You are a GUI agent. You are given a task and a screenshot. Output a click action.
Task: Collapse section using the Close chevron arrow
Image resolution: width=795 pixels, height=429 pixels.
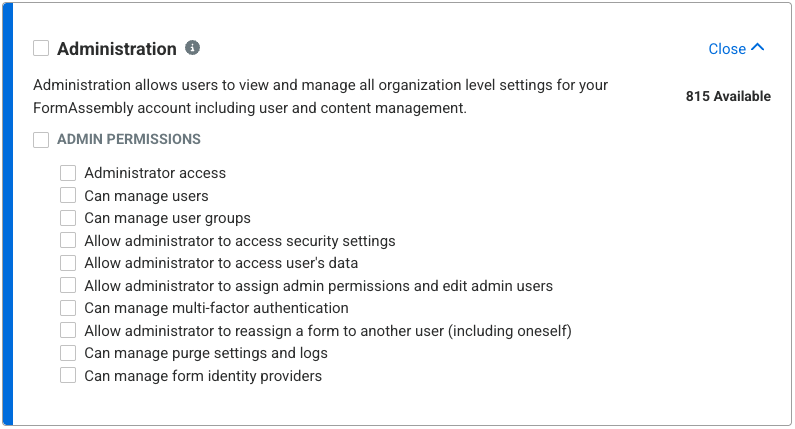(x=757, y=47)
